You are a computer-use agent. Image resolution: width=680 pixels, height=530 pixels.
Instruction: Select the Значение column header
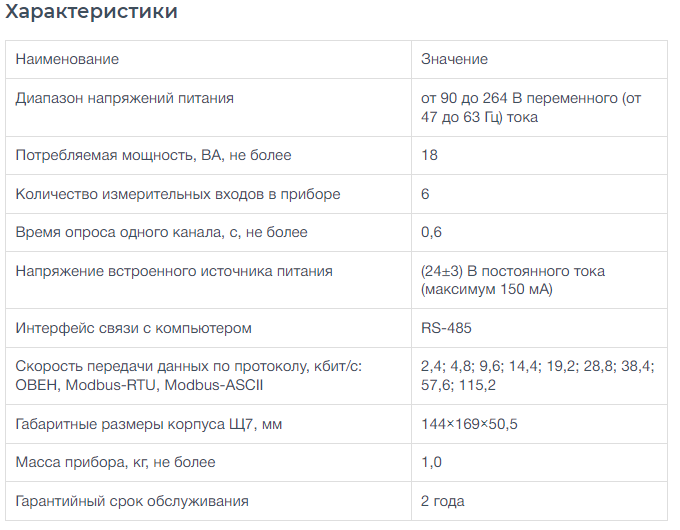454,59
